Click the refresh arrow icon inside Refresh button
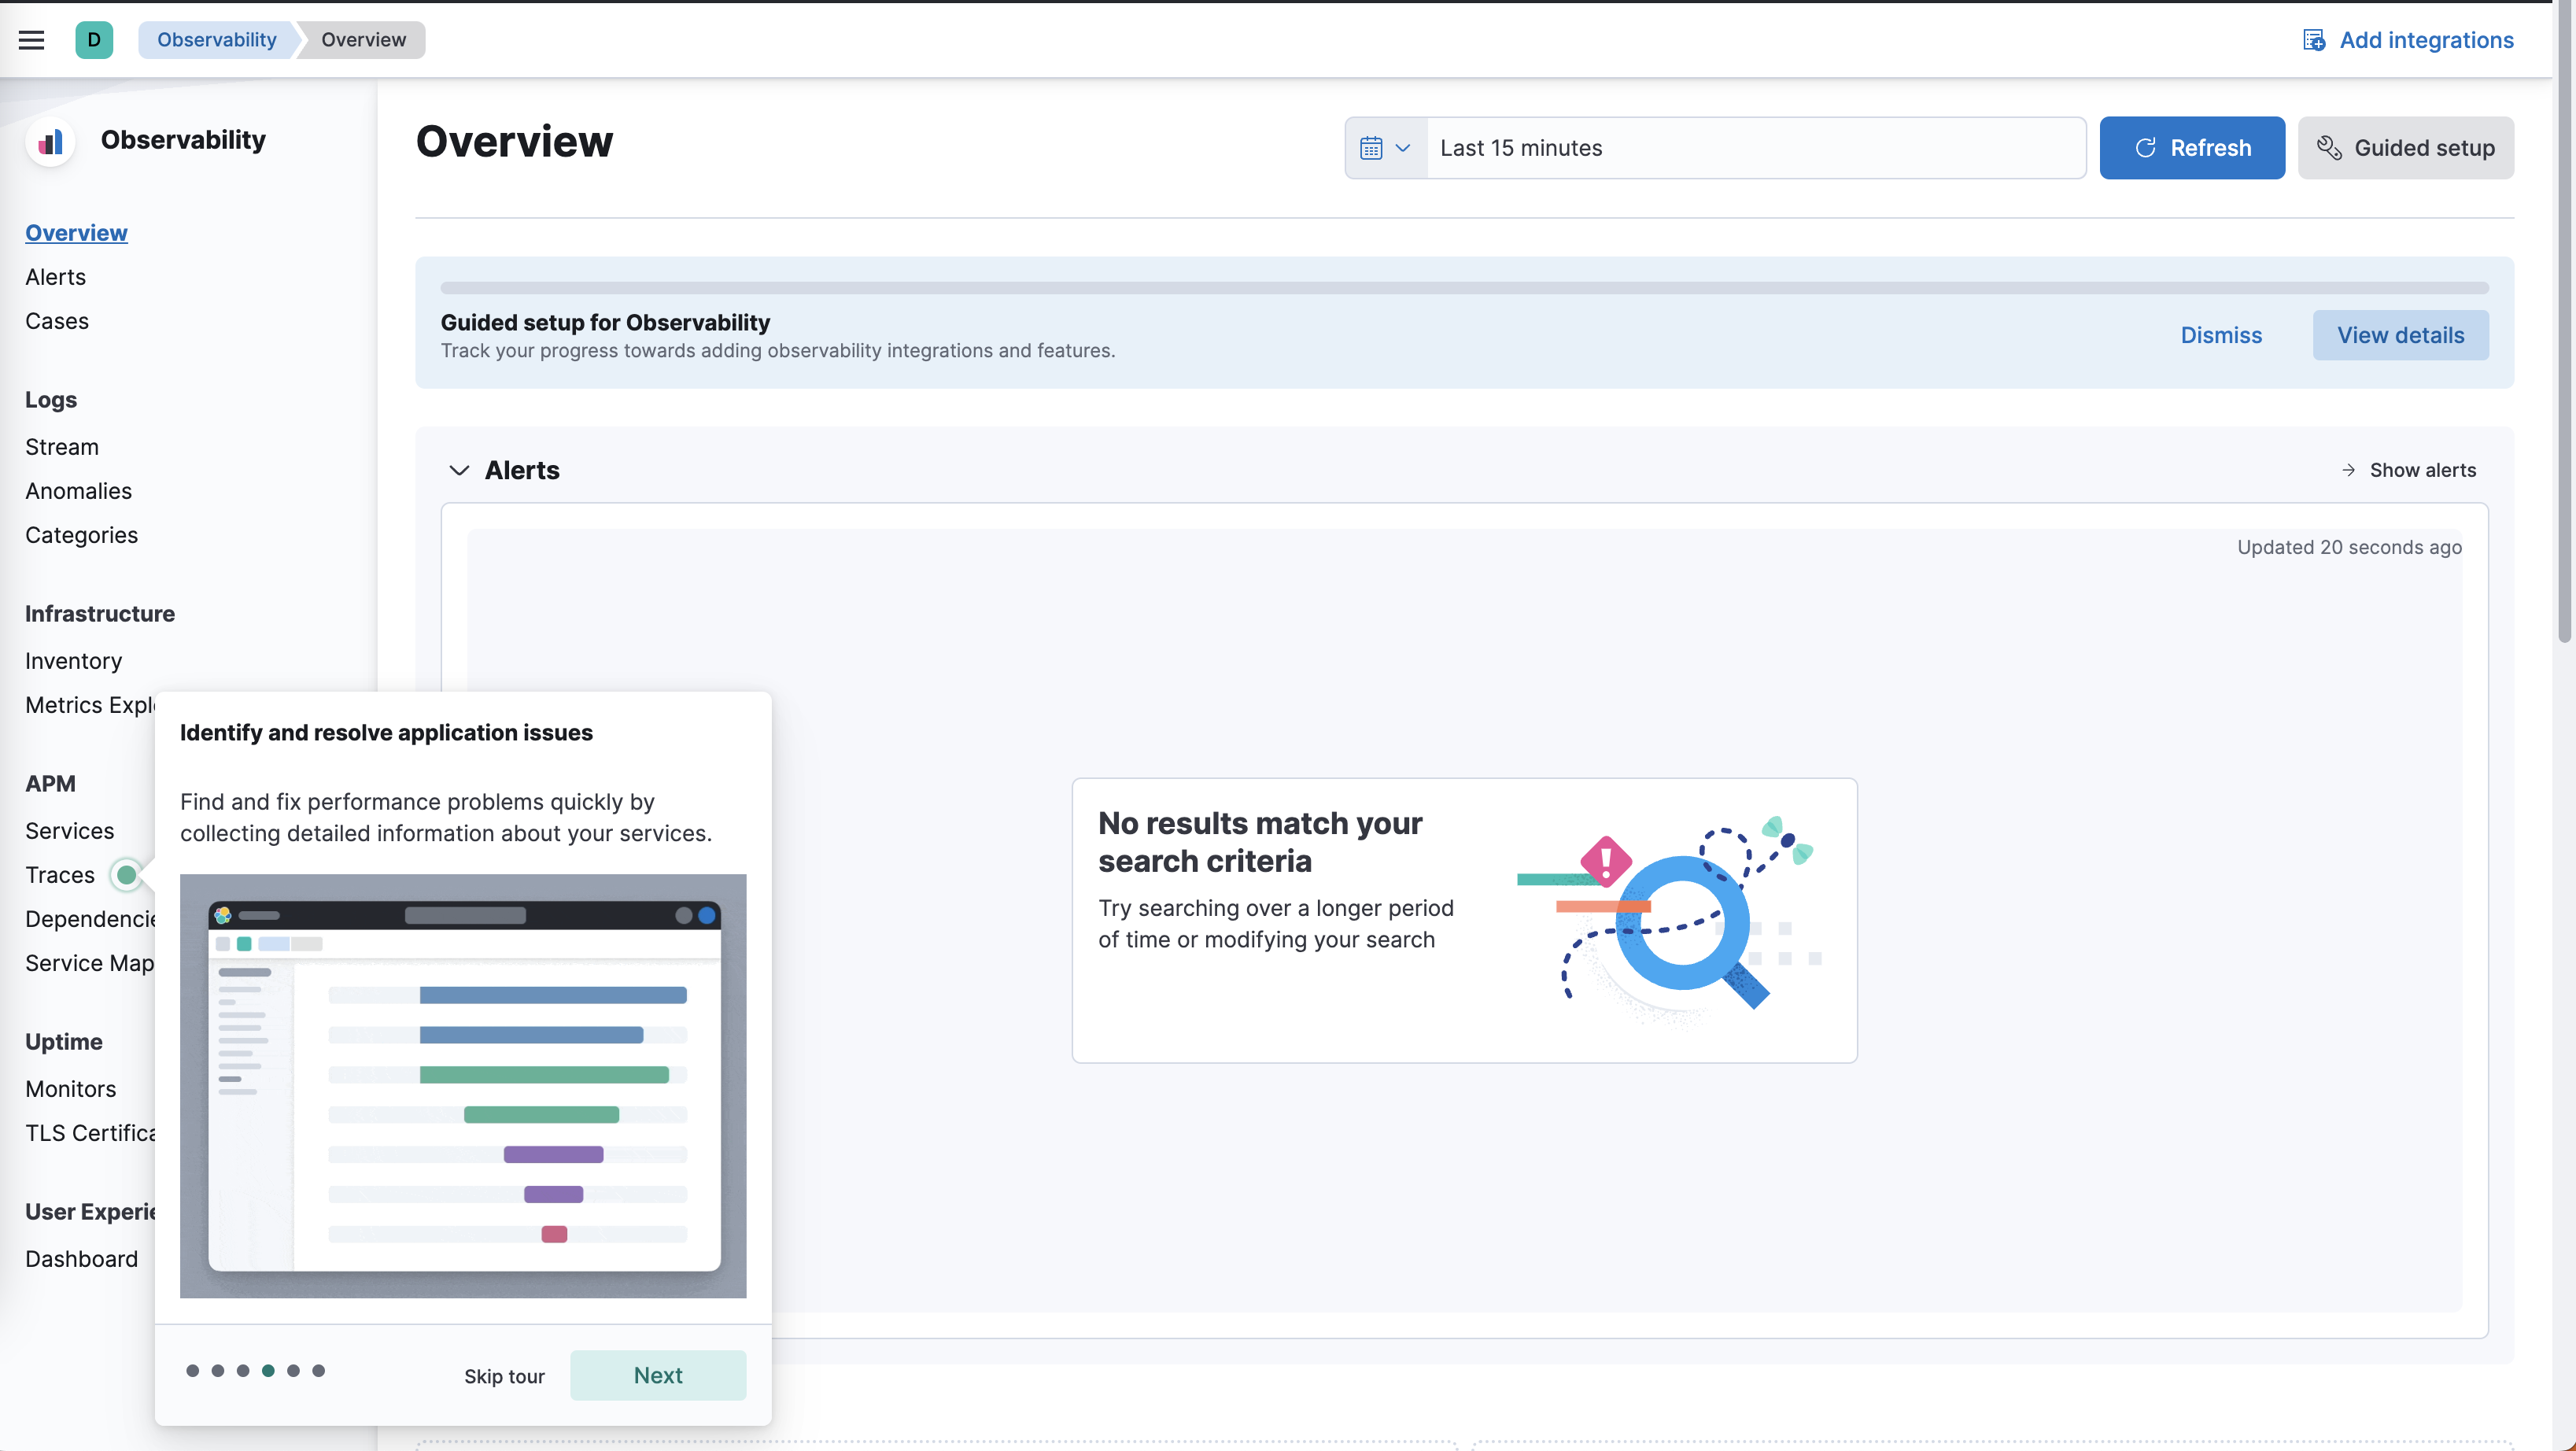This screenshot has width=2576, height=1451. click(2144, 147)
